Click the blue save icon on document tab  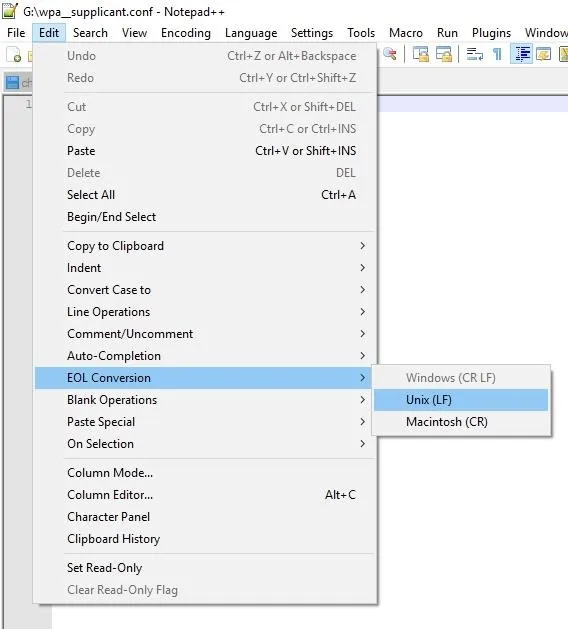pos(12,83)
